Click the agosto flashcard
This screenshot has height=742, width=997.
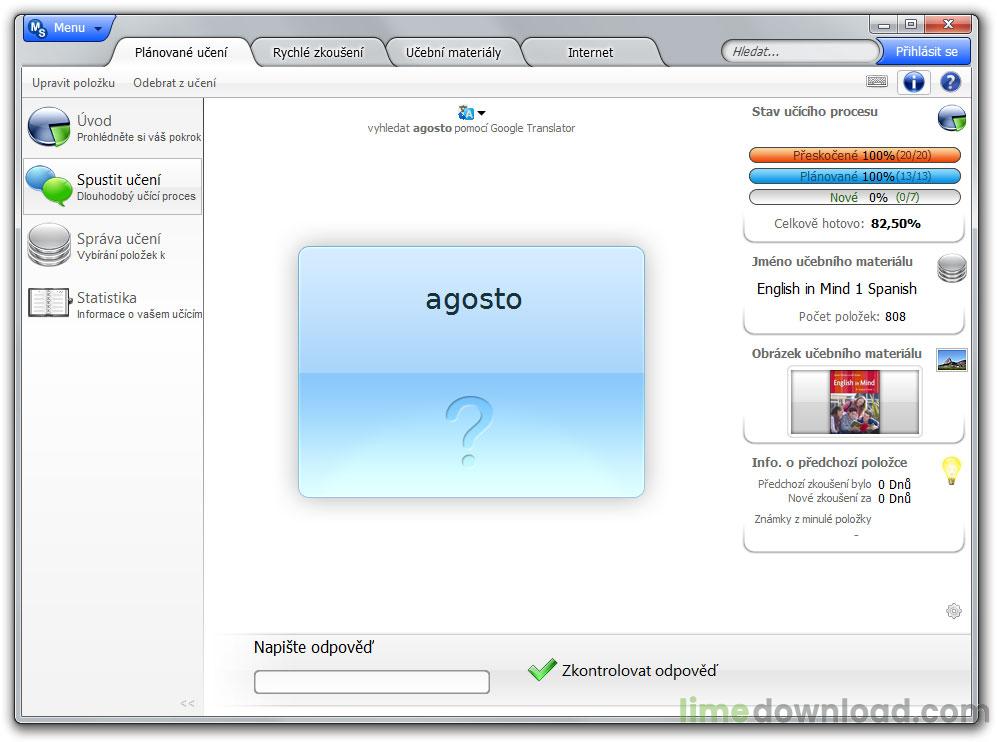point(471,372)
